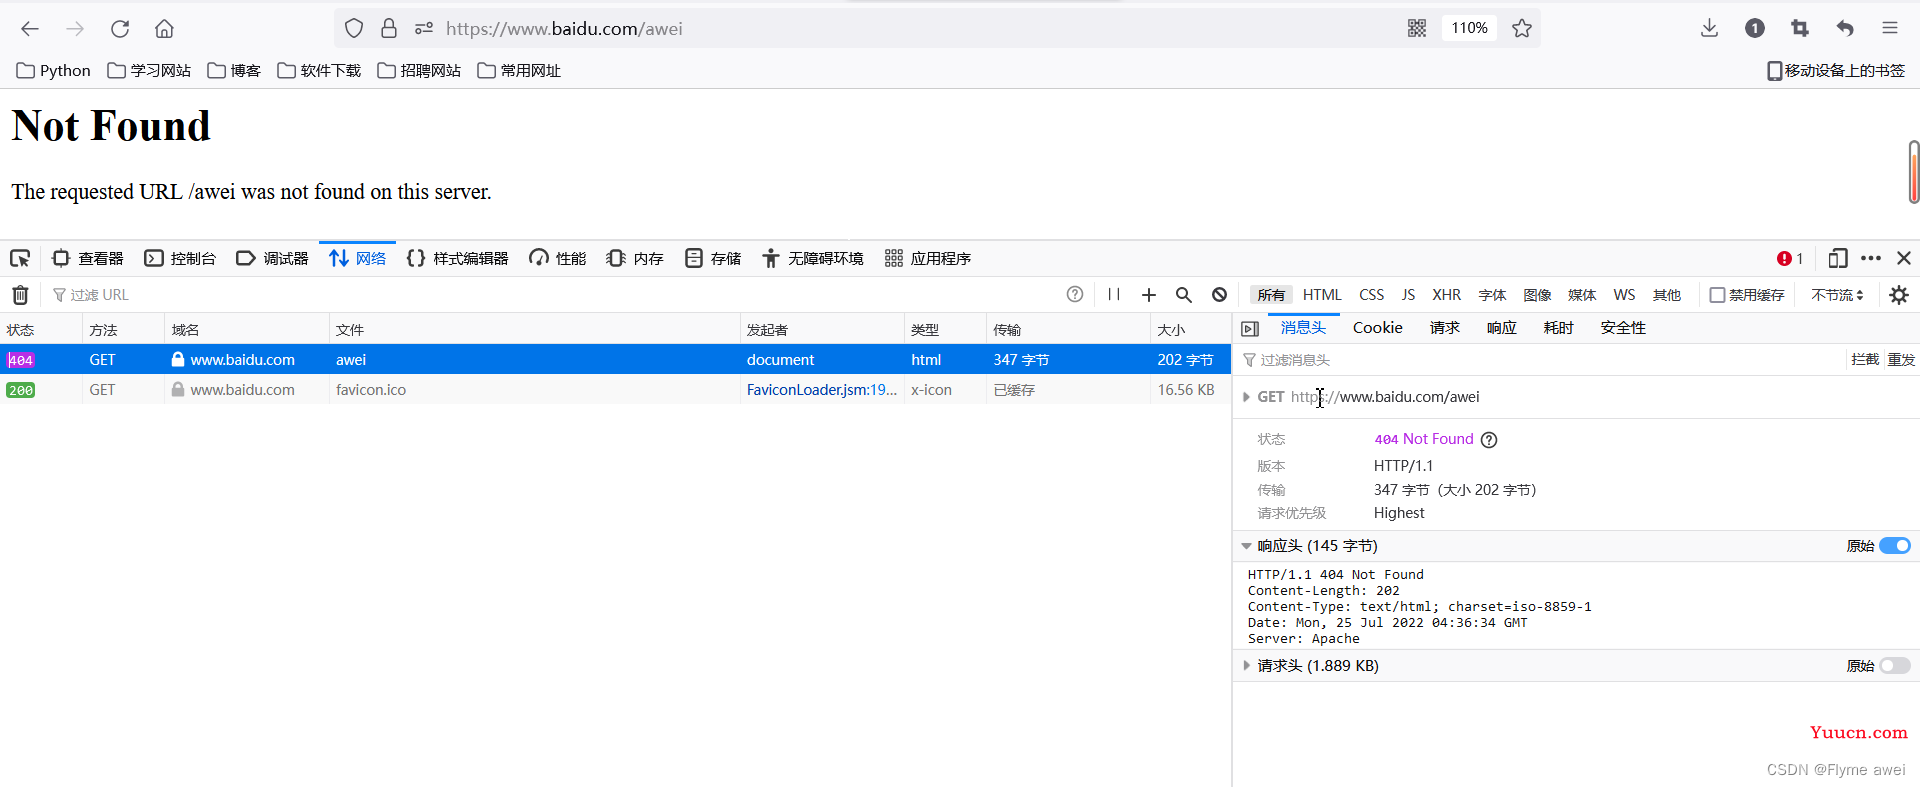Open the screenshot crop tool
The height and width of the screenshot is (787, 1920).
(1800, 29)
